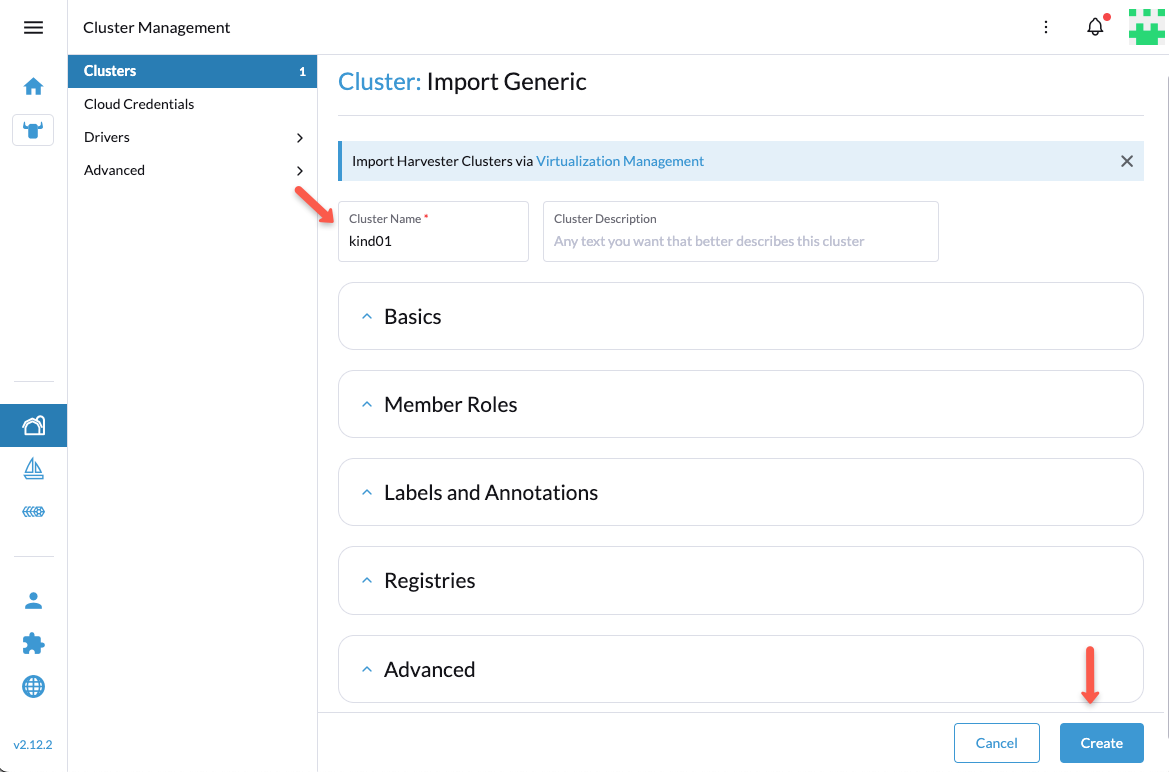This screenshot has width=1169, height=772.
Task: Open the kebab menu in the header
Action: [1046, 28]
